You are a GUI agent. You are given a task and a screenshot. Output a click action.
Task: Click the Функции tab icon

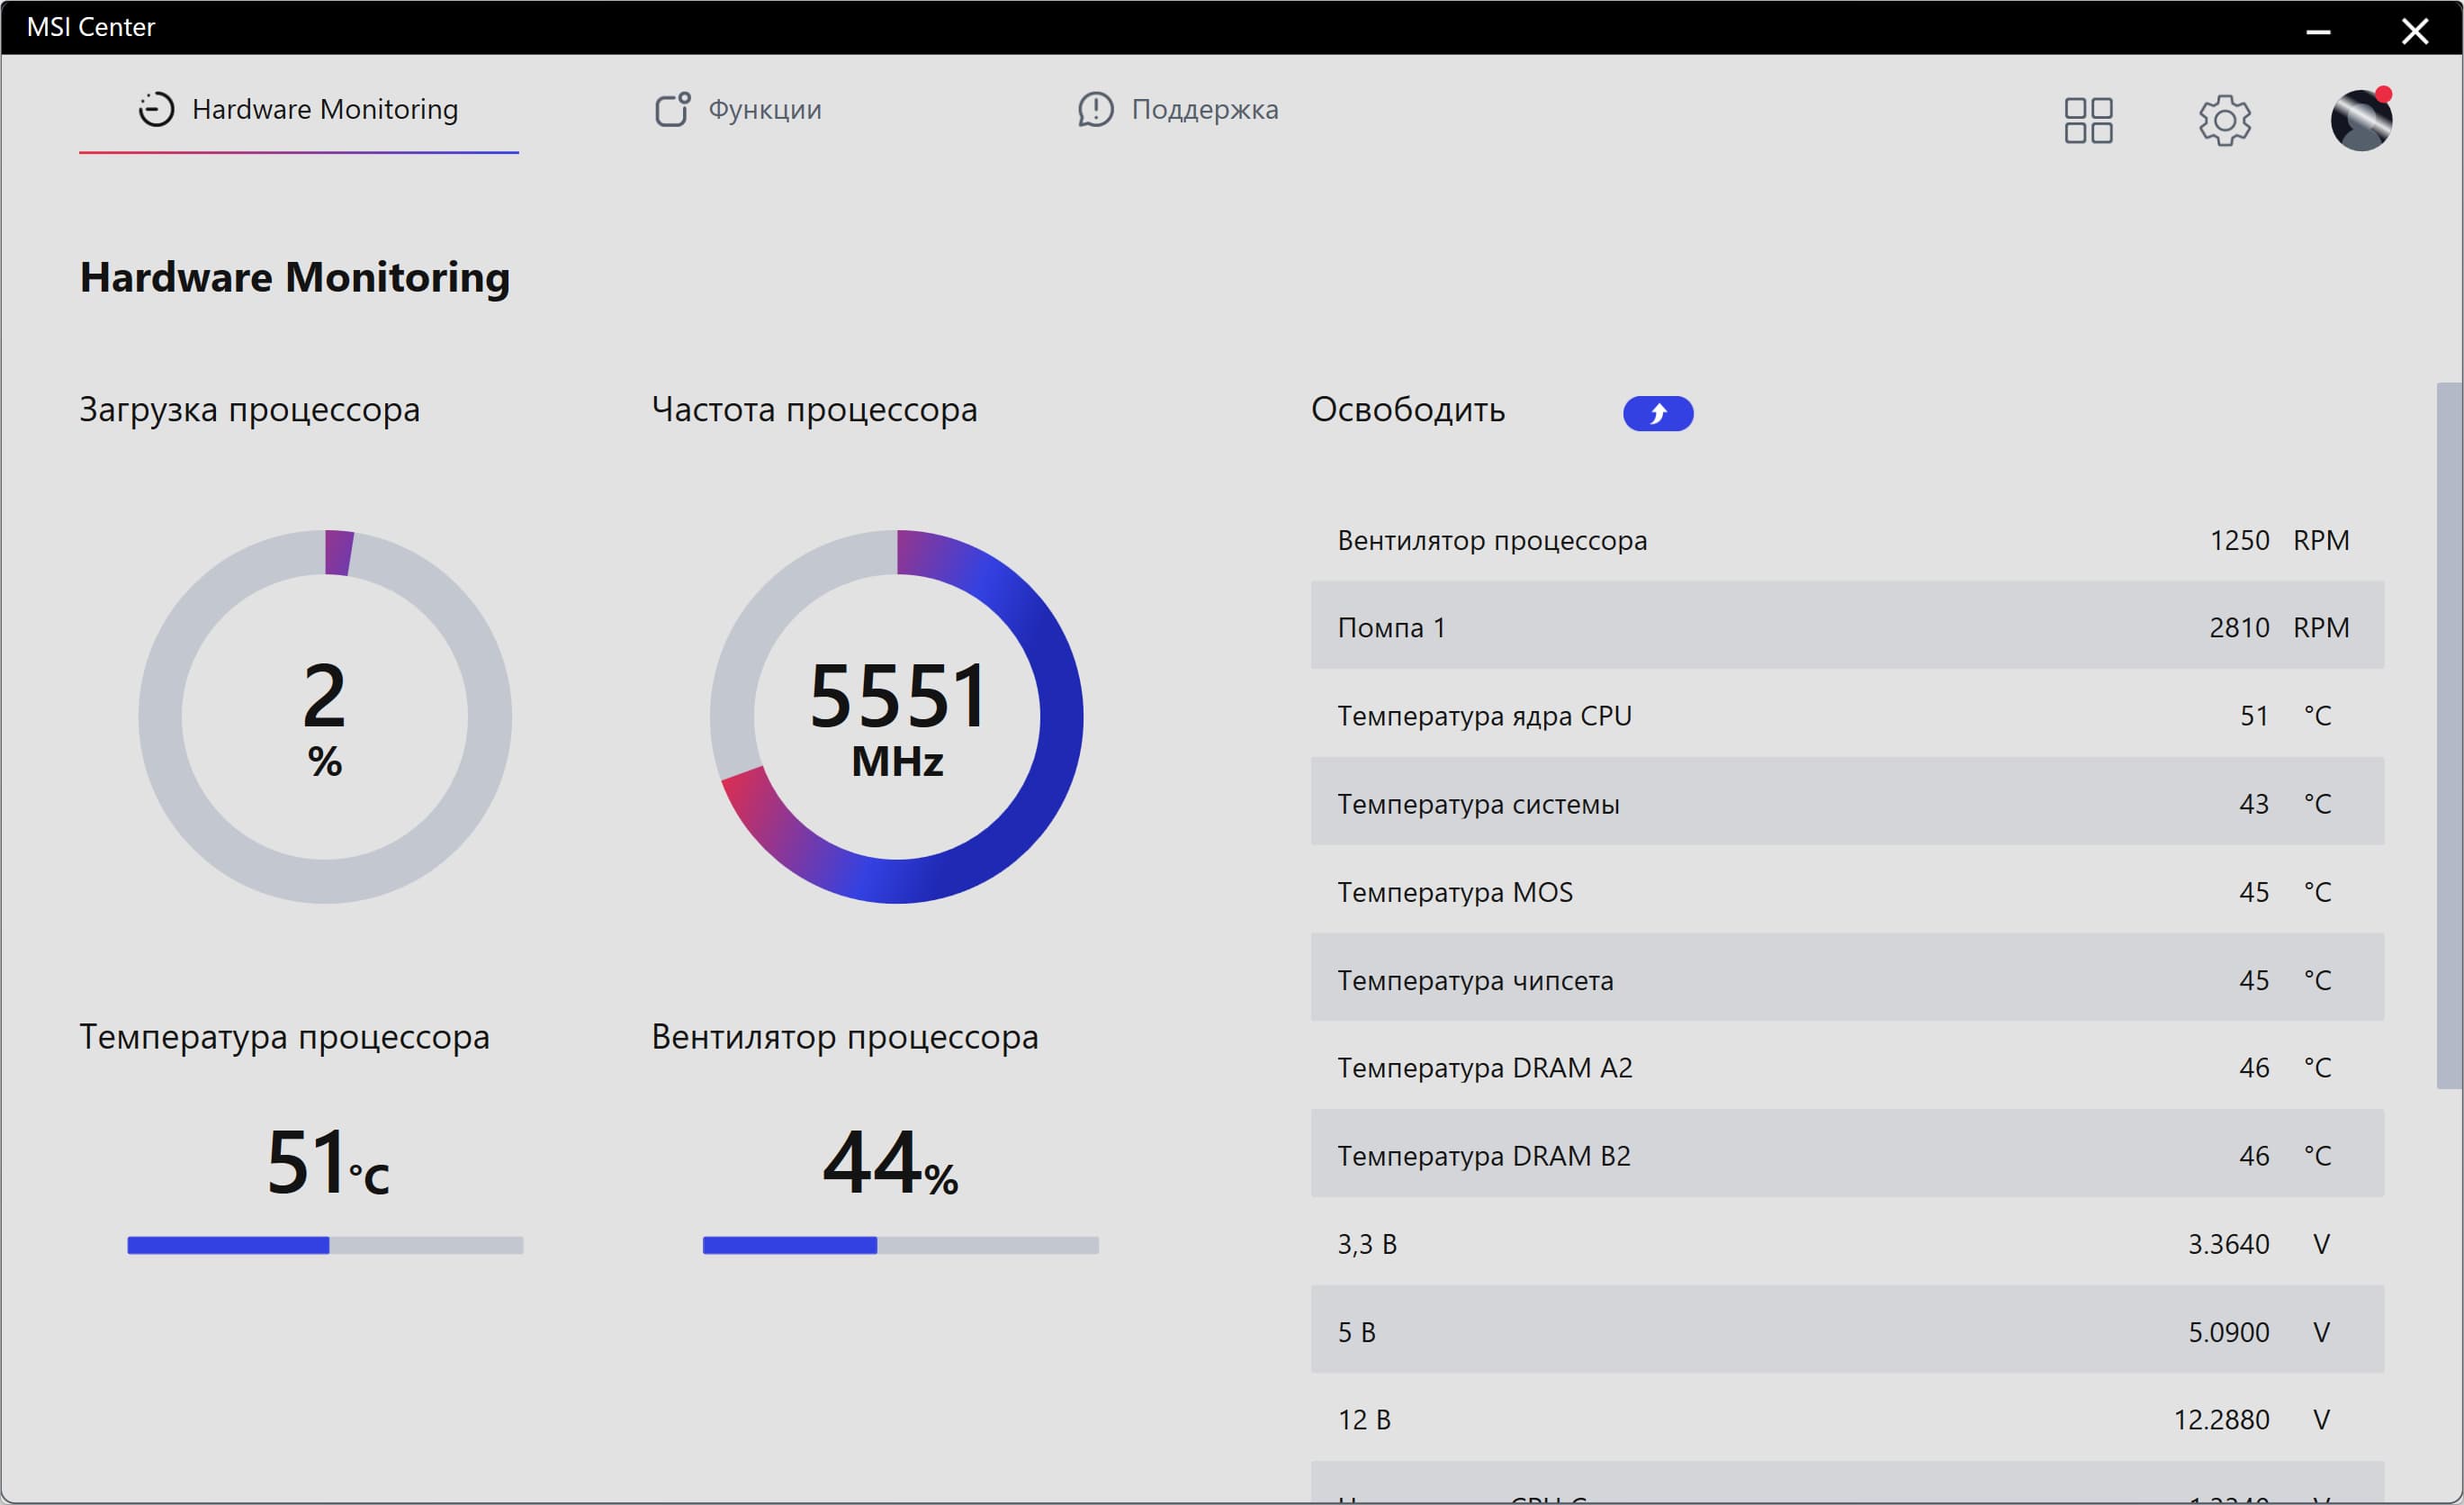coord(672,109)
